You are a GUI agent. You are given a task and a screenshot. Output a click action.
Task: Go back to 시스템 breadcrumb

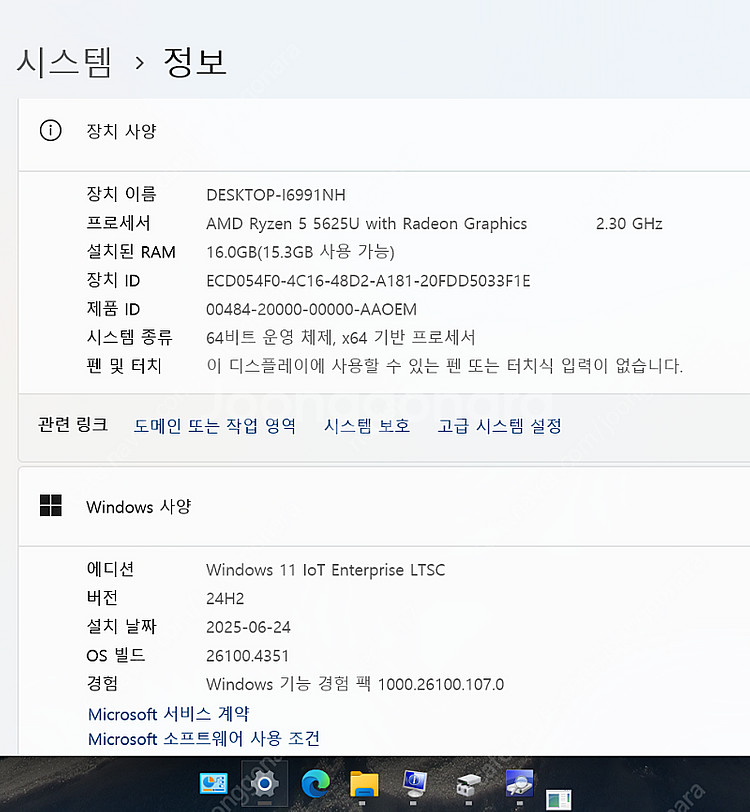(x=64, y=62)
